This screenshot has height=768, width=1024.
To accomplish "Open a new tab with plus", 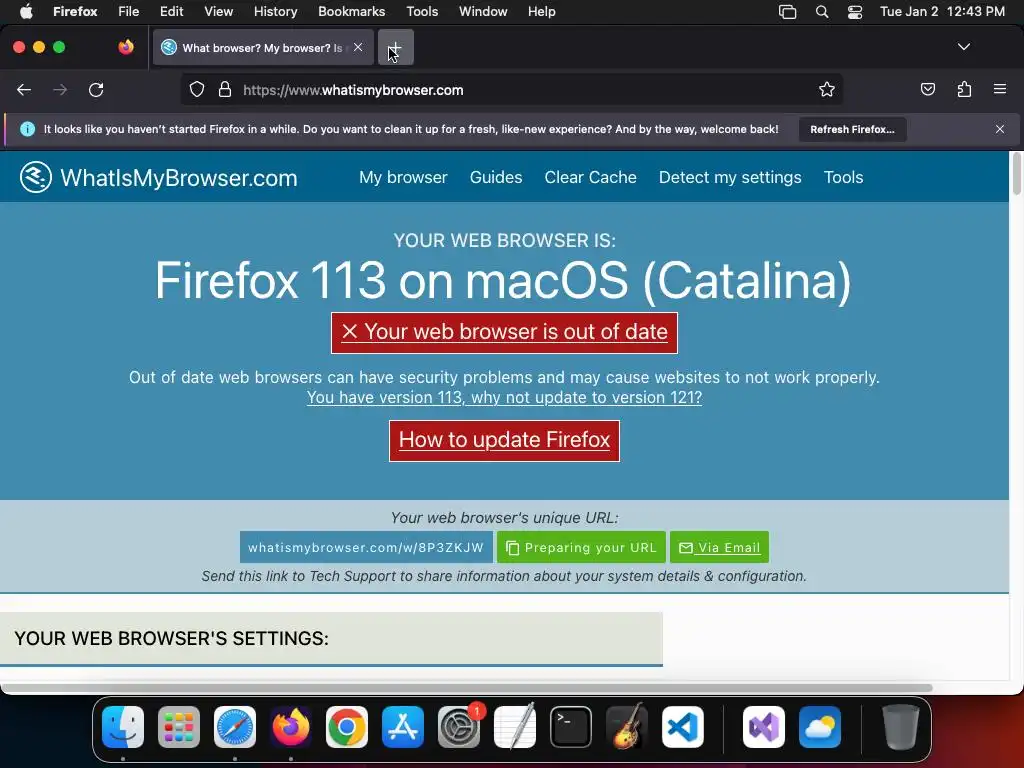I will 395,47.
